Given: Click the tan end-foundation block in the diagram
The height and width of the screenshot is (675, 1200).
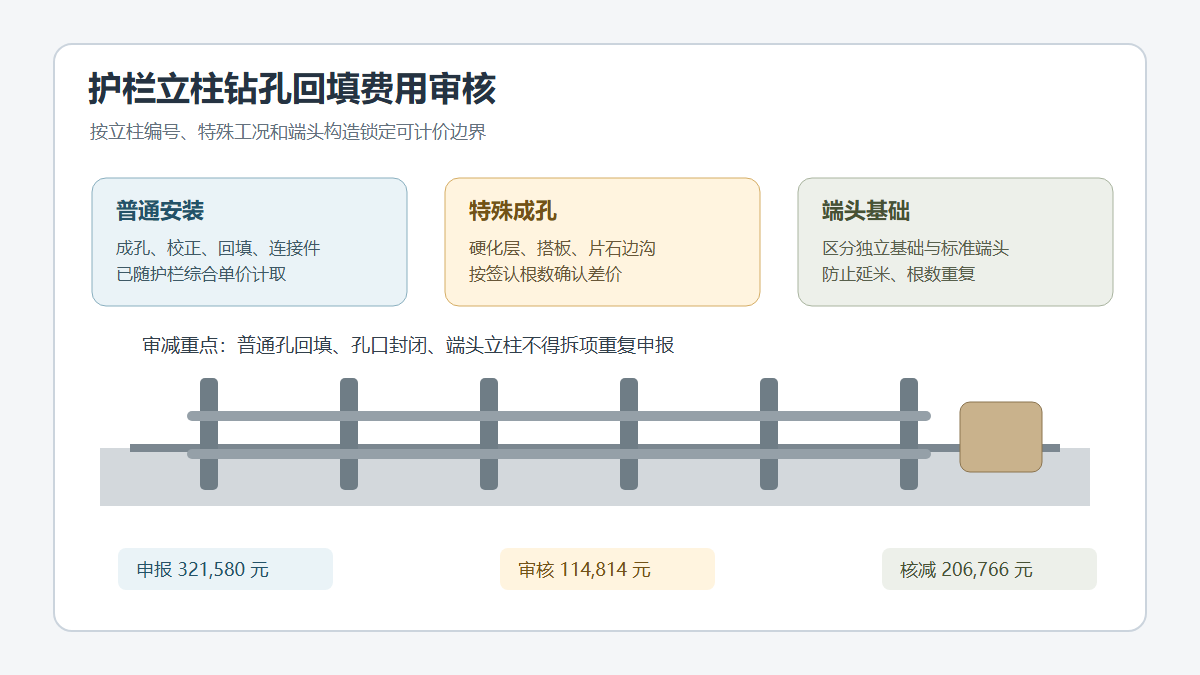Looking at the screenshot, I should click(1001, 437).
